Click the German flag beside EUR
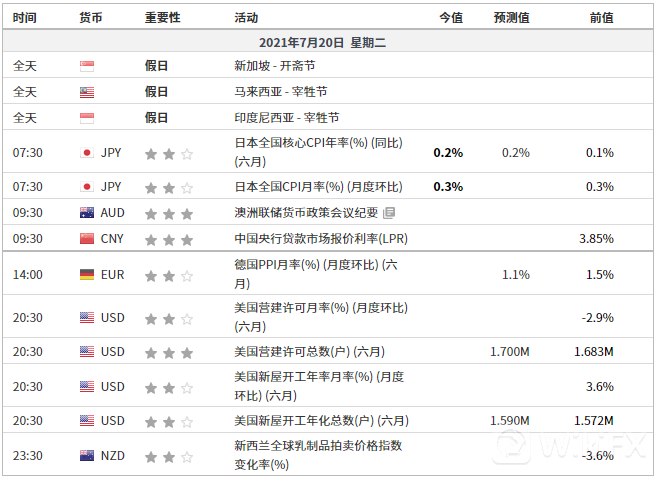 coord(86,274)
